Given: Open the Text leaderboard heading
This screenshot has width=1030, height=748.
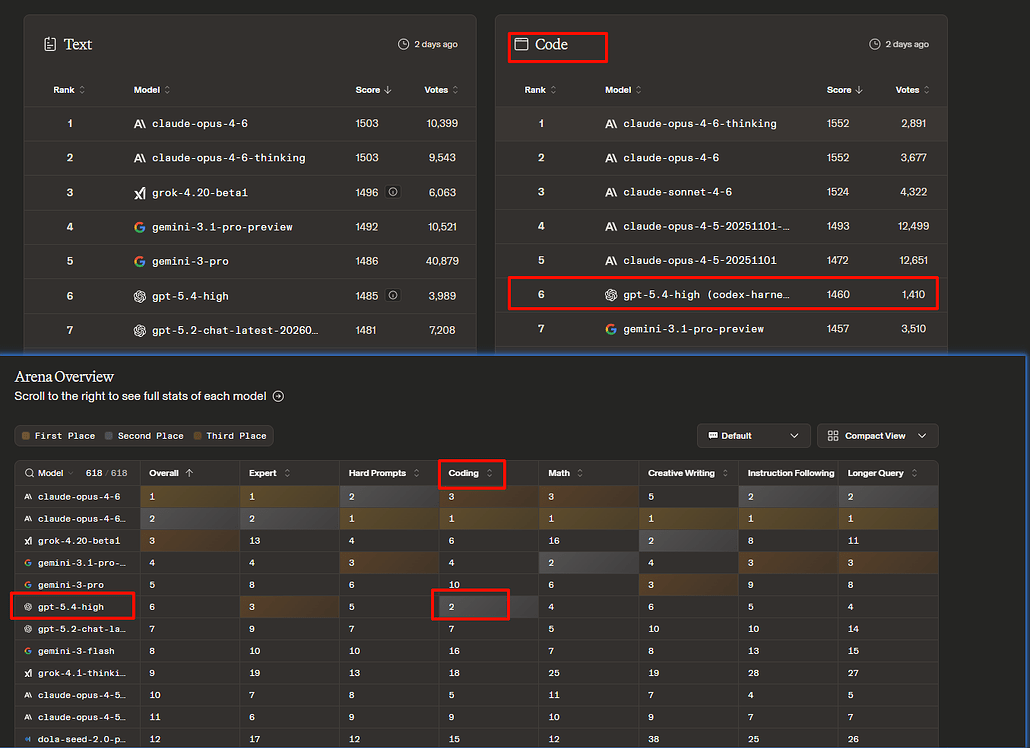Looking at the screenshot, I should point(78,45).
